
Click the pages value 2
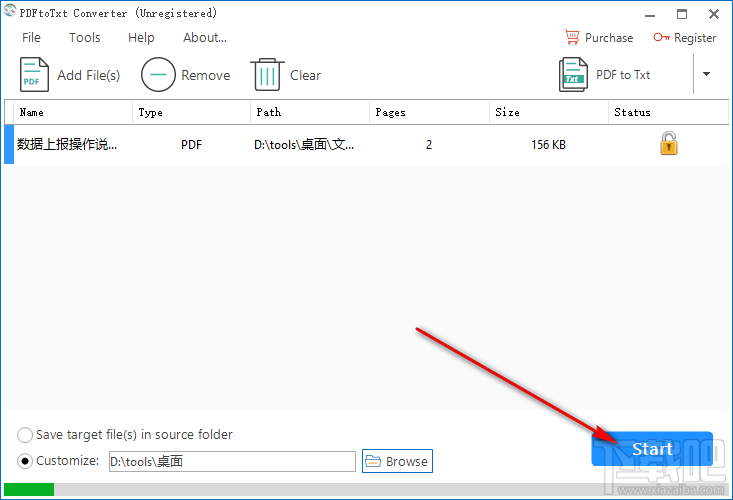(x=429, y=145)
